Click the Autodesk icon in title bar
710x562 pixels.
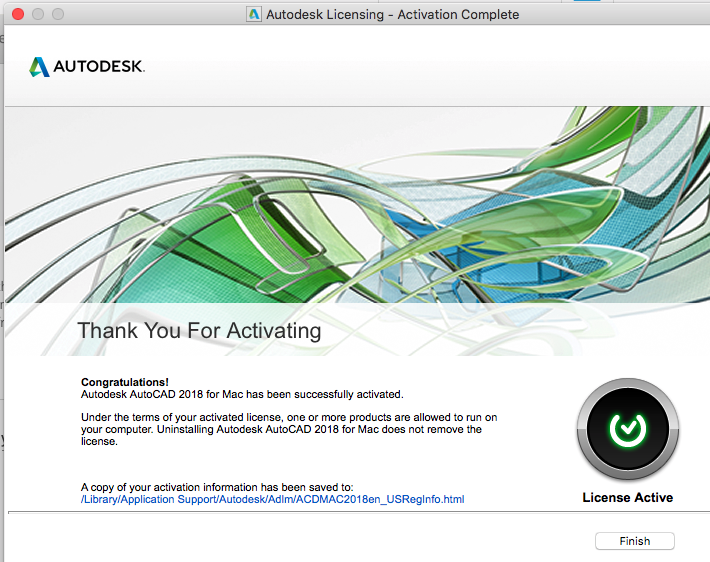254,14
